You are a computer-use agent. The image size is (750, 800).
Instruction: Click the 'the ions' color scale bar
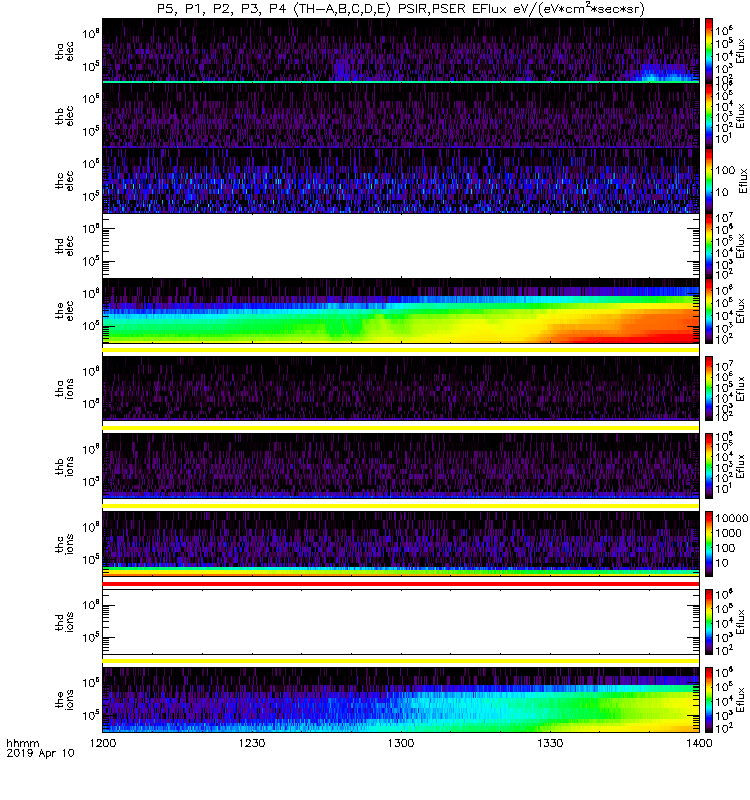coord(709,699)
